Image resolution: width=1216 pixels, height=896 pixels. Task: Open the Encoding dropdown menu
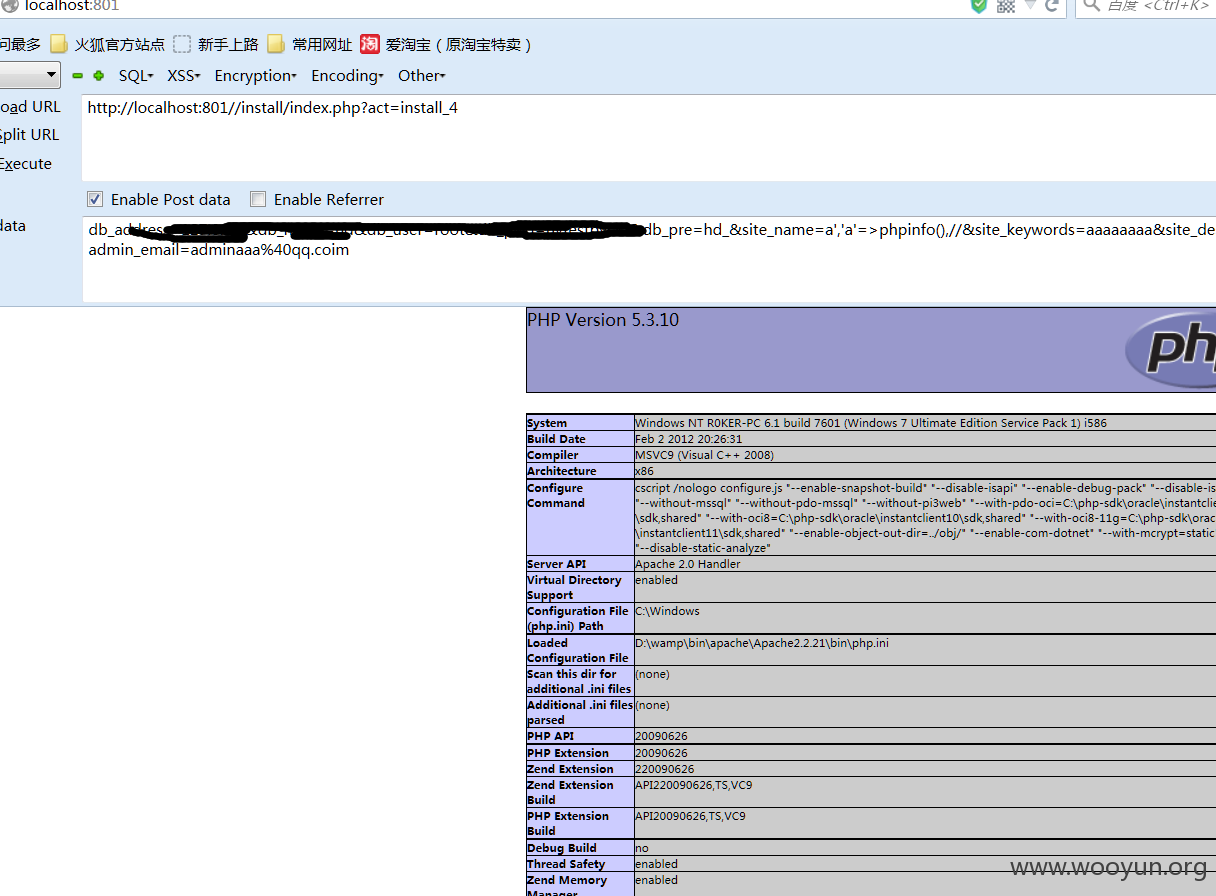tap(347, 76)
